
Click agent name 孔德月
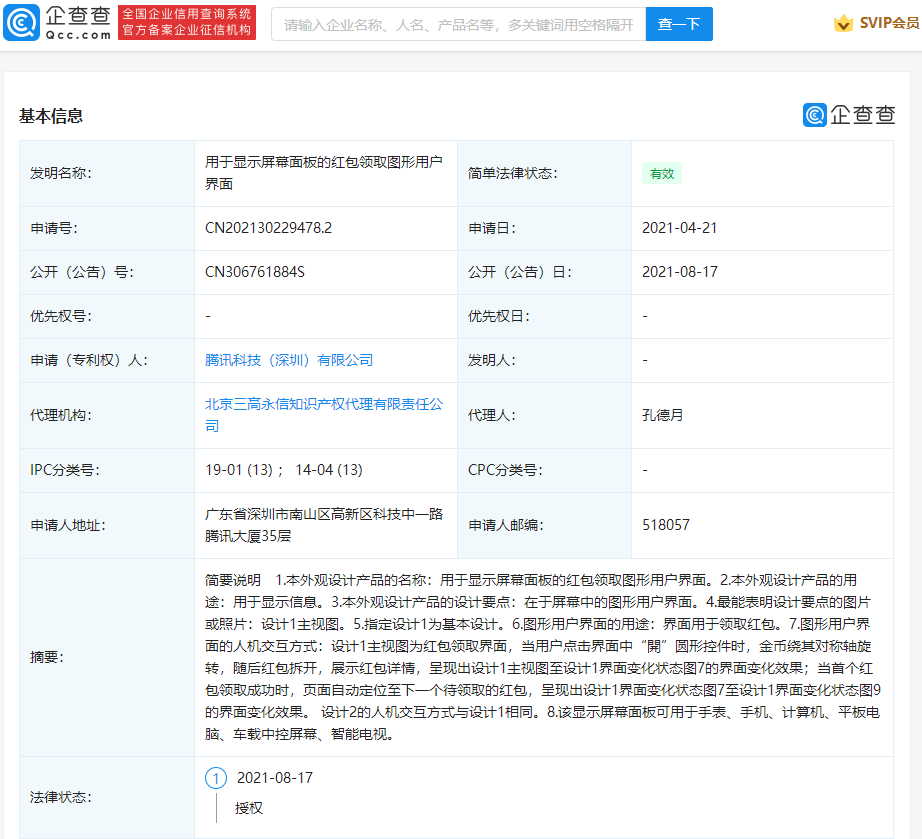click(x=662, y=415)
